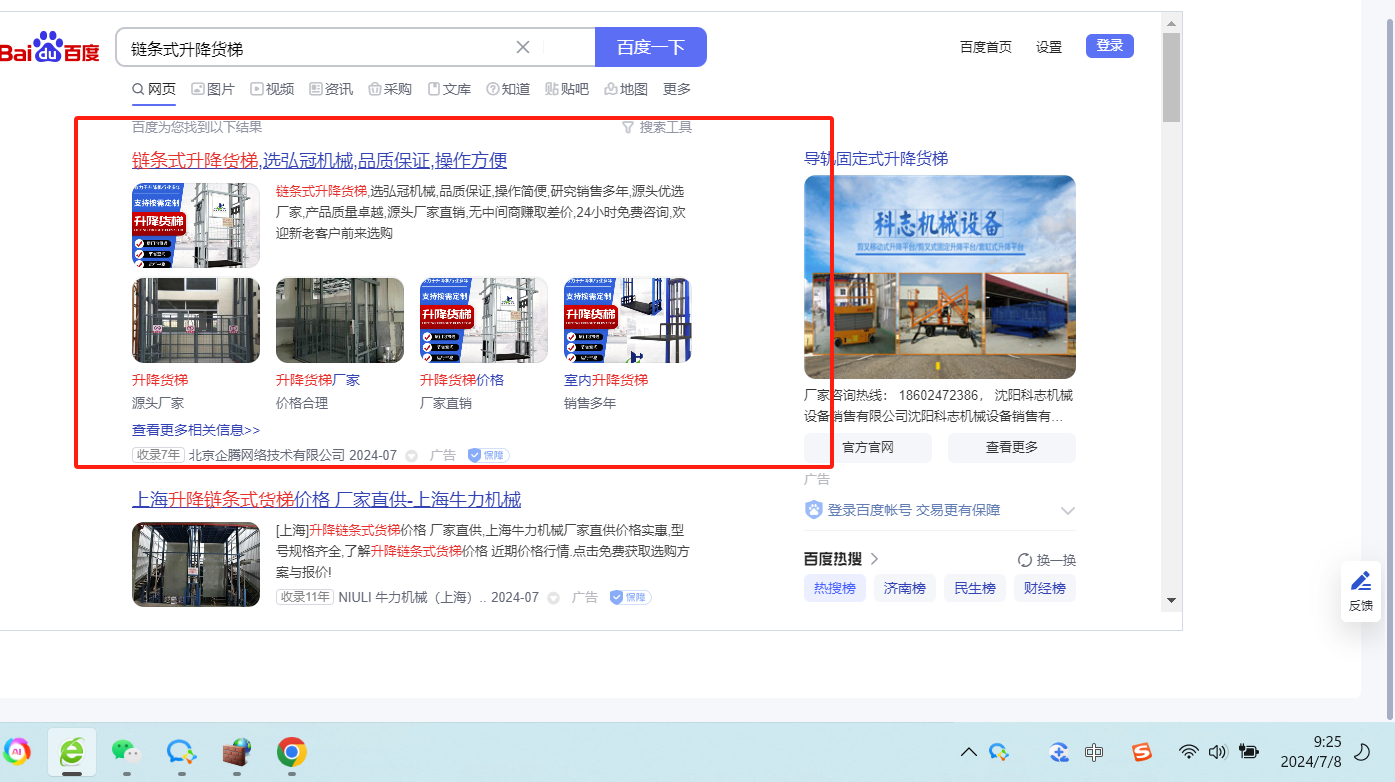Open Google Chrome from the taskbar

click(x=291, y=752)
